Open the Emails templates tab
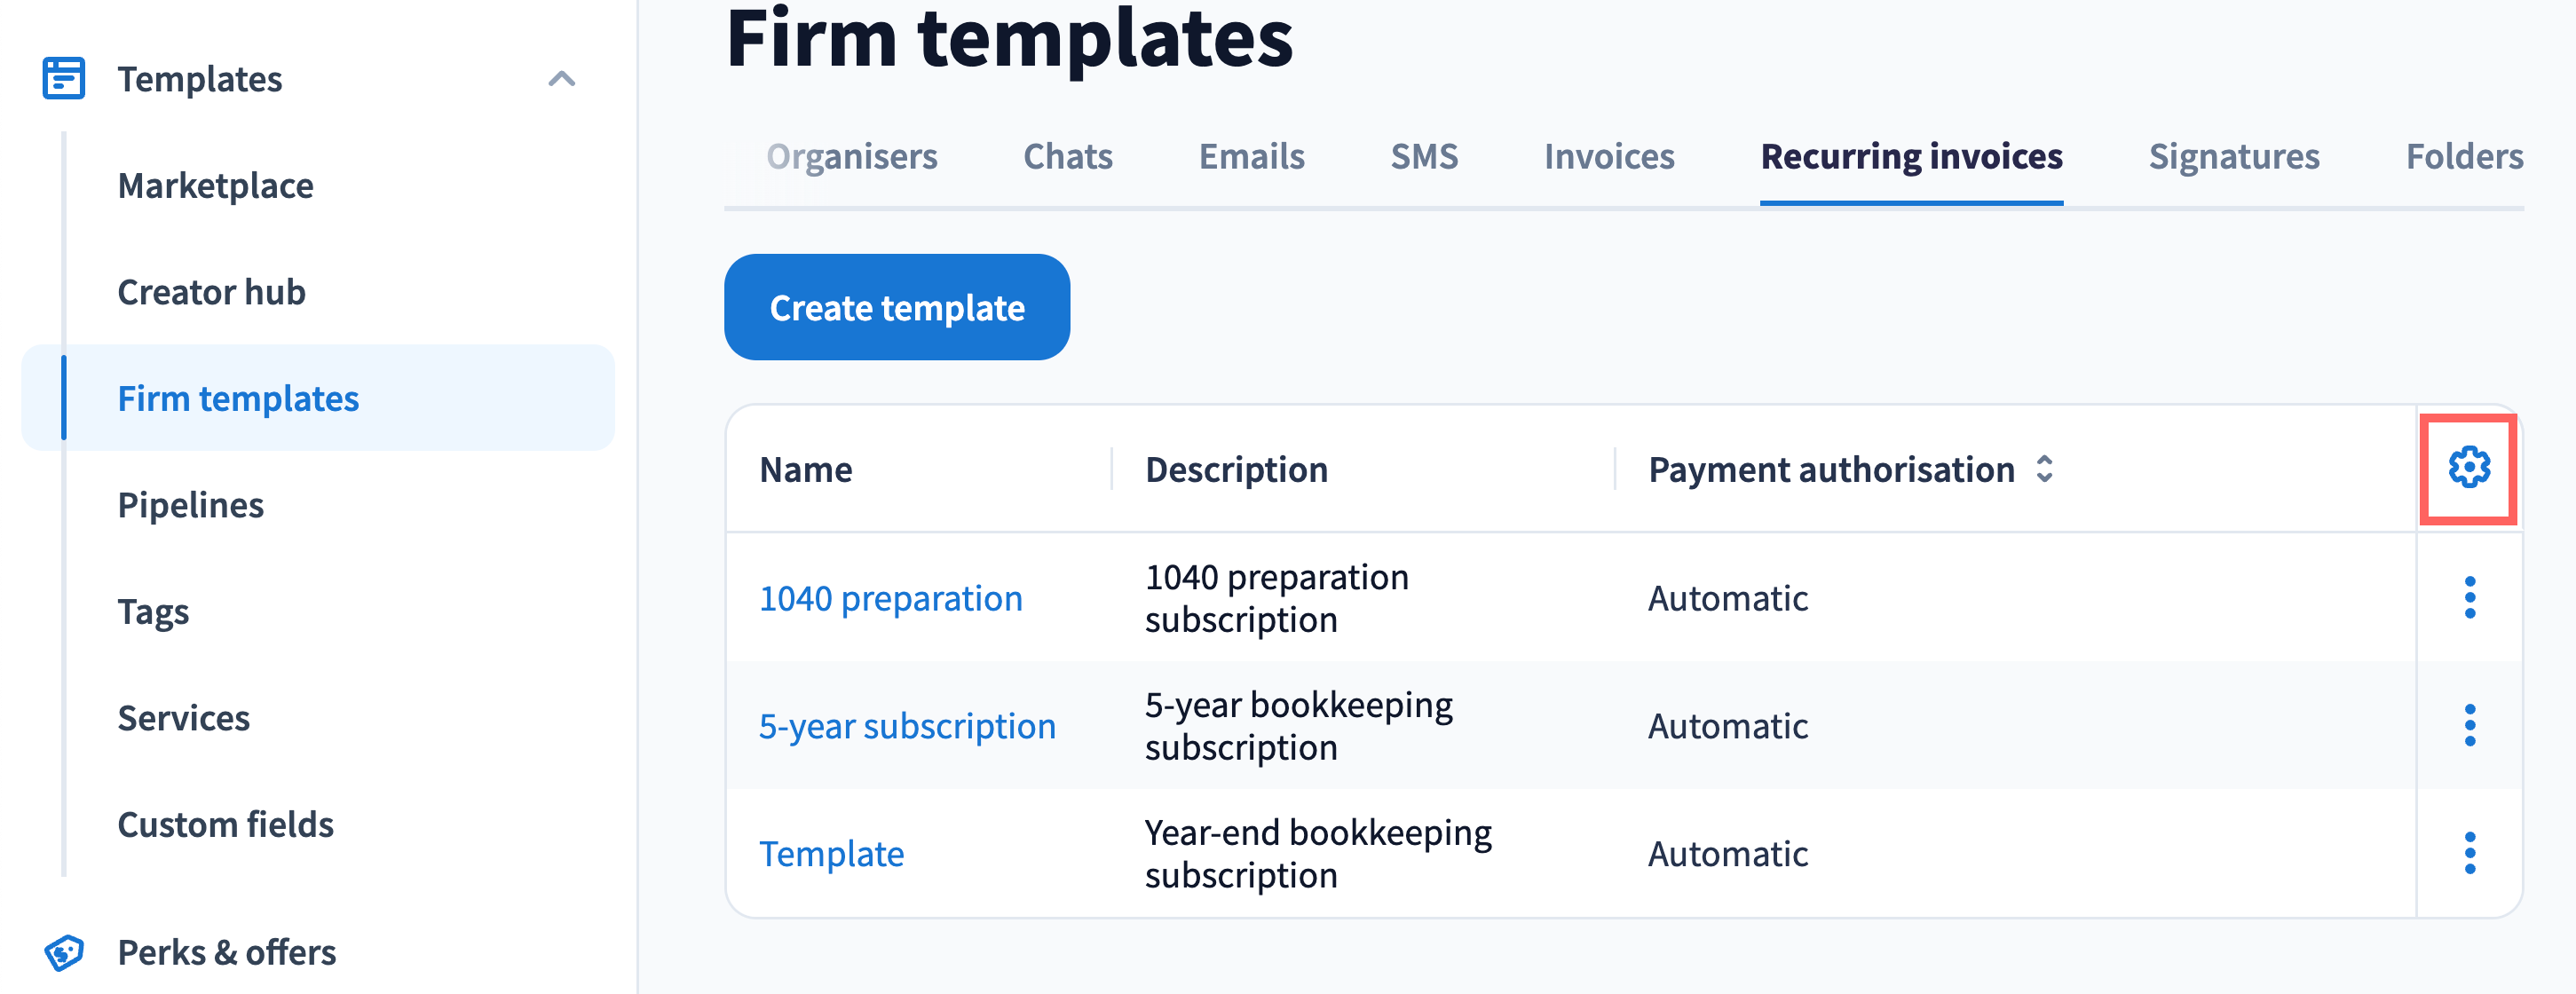2576x994 pixels. [1251, 156]
